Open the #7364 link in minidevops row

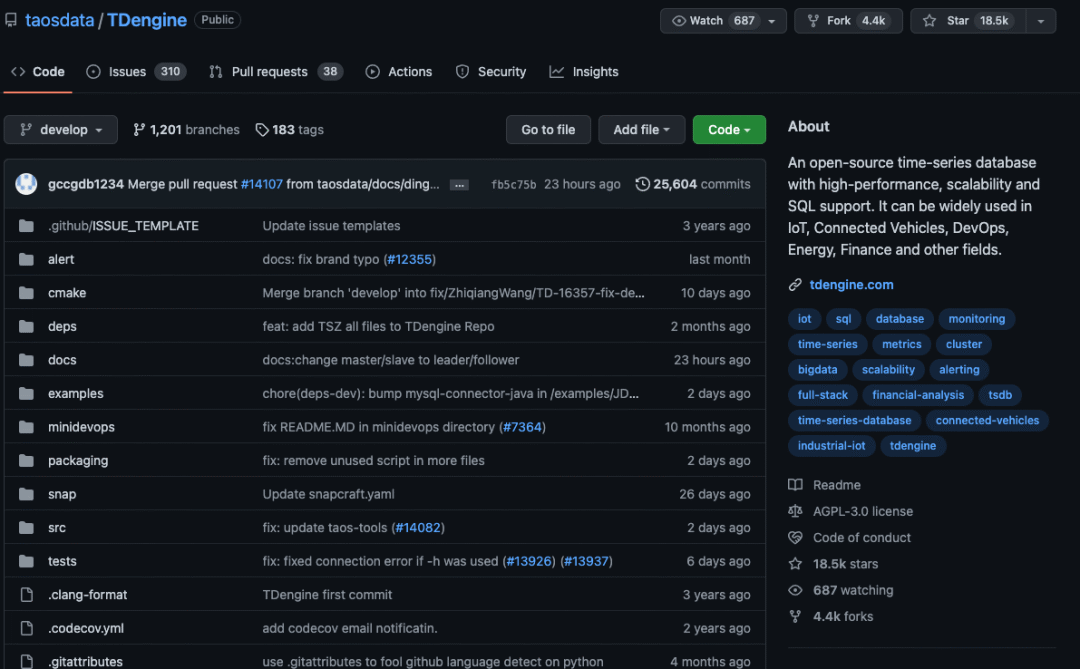pyautogui.click(x=522, y=427)
